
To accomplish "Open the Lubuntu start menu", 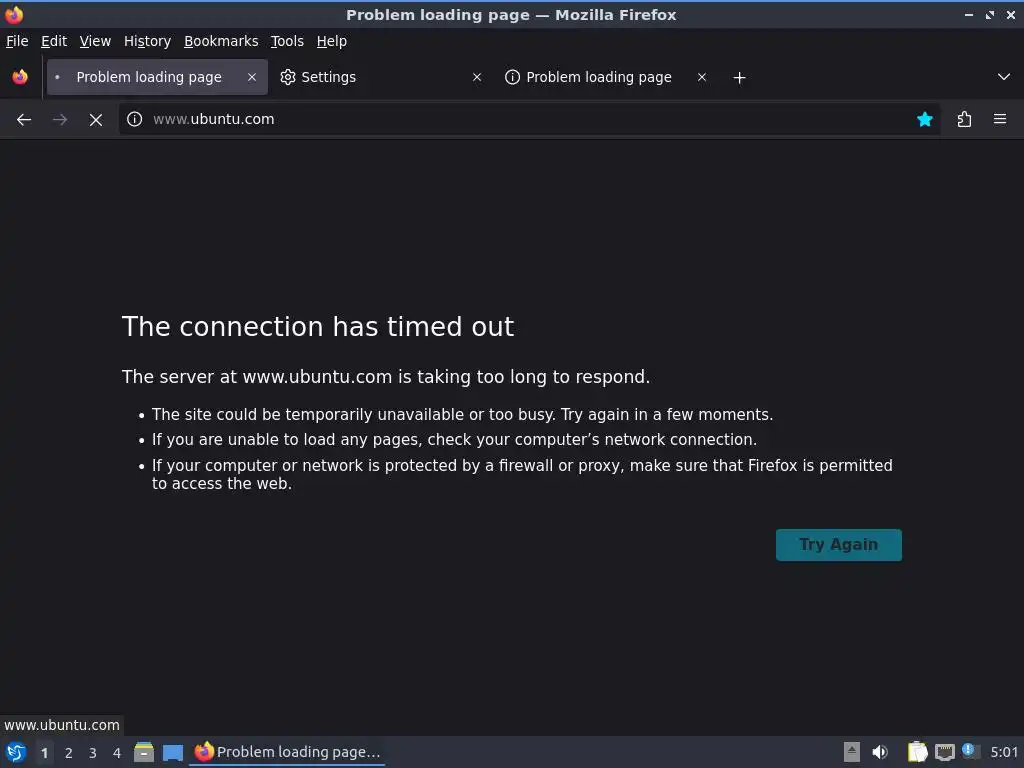I will [16, 752].
